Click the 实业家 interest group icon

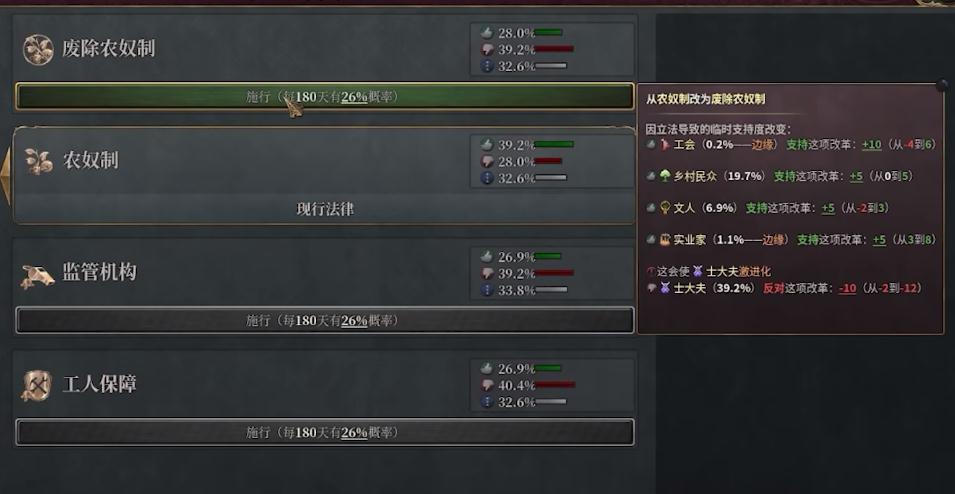click(x=665, y=240)
